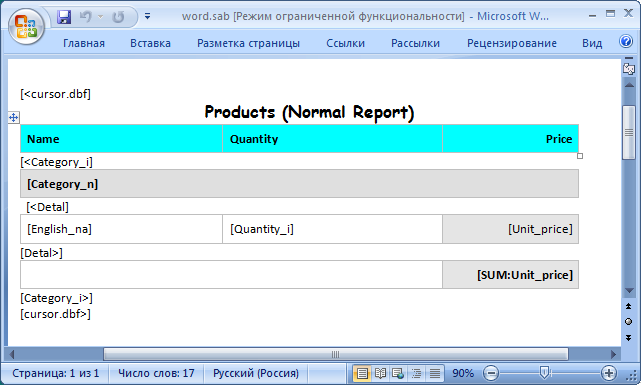Viewport: 641px width, 385px height.
Task: Zoom in with the plus button
Action: 609,373
